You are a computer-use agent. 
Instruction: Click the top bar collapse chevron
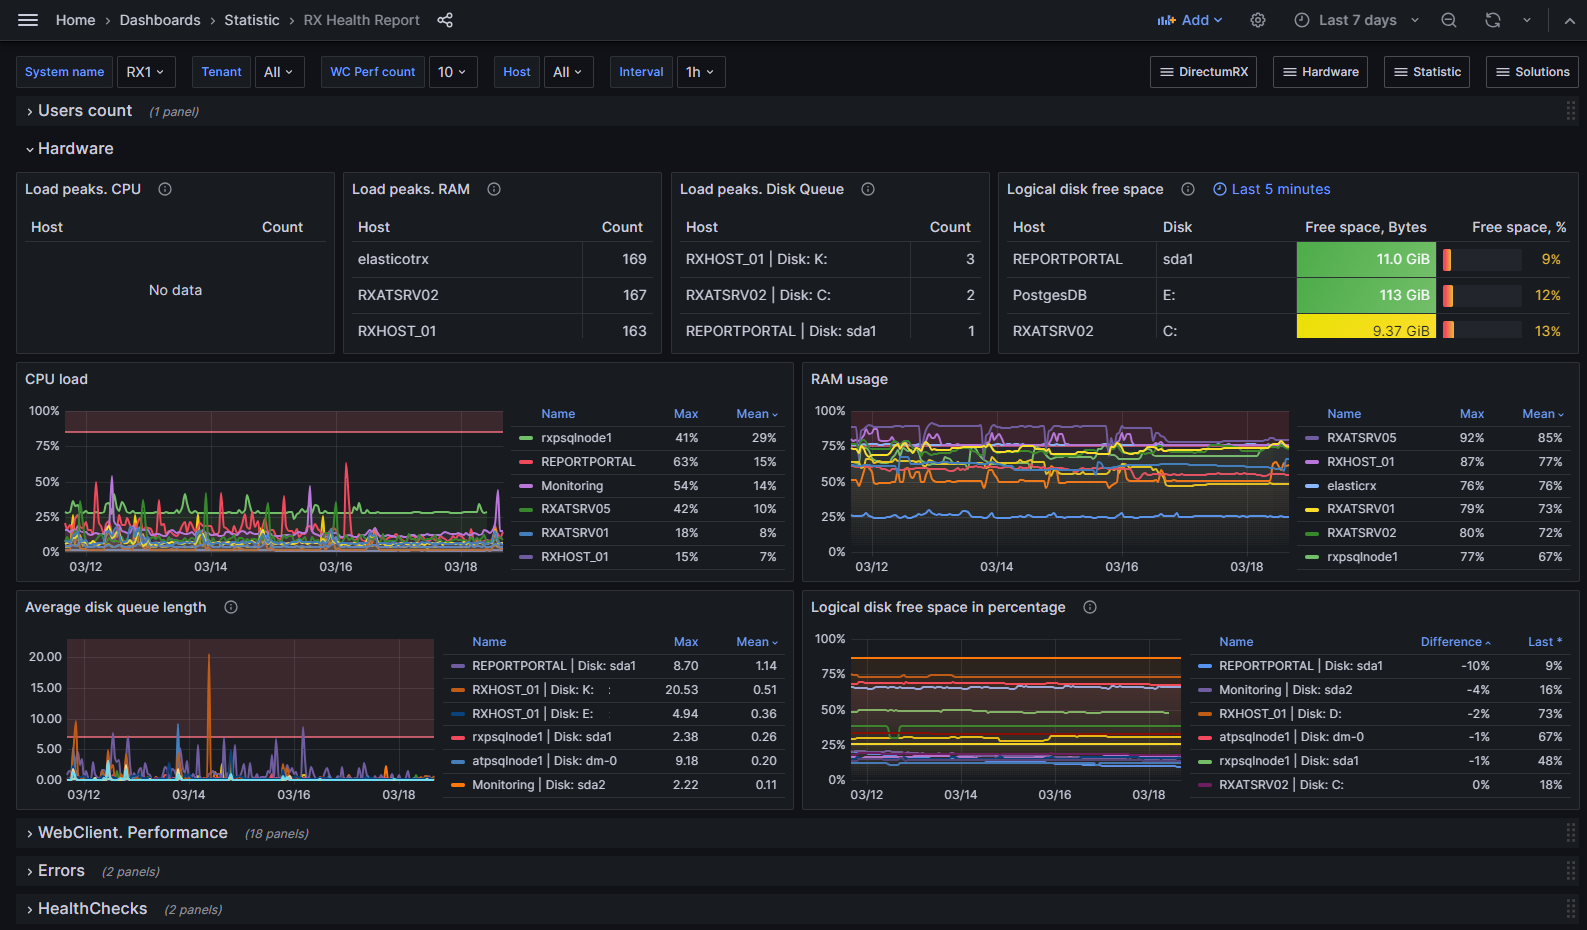tap(1568, 20)
